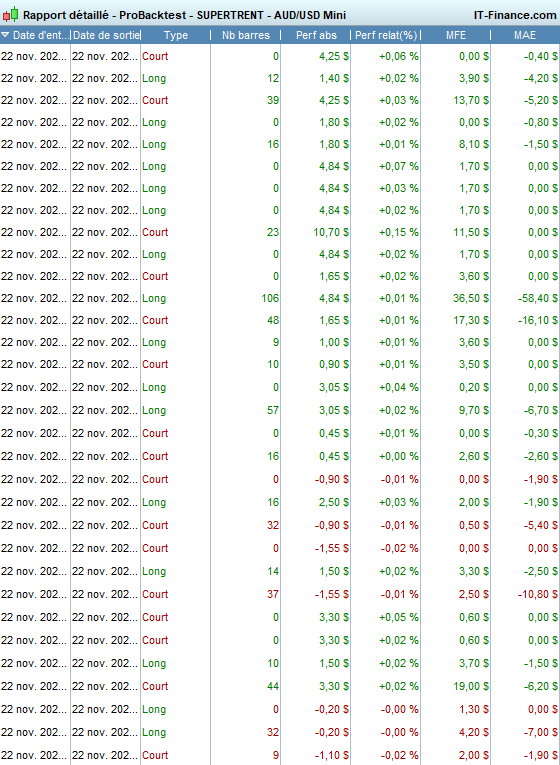Click the sort arrow beside Date d'ent header
This screenshot has height=765, width=560.
click(5, 35)
